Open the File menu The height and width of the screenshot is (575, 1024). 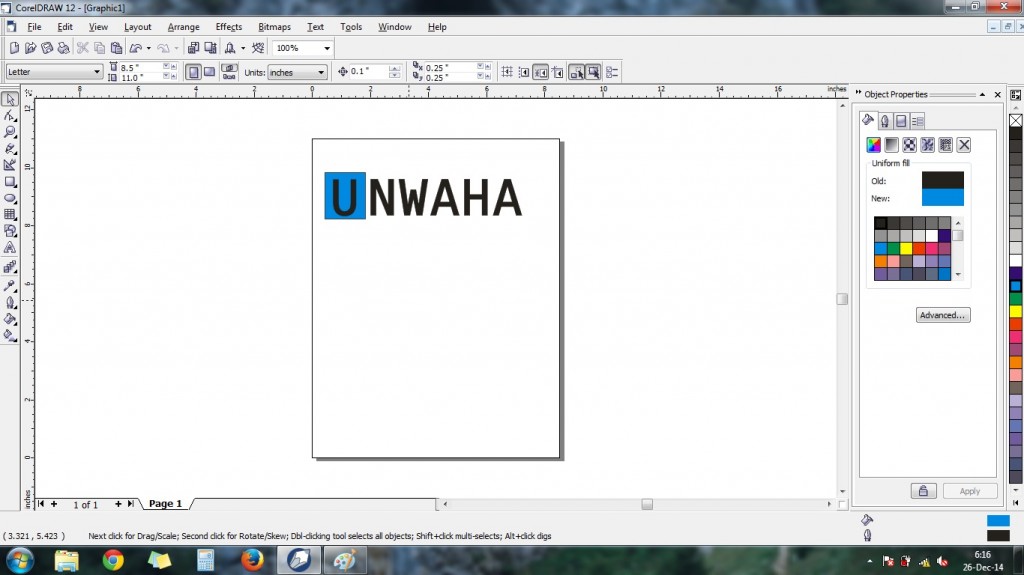pyautogui.click(x=34, y=27)
